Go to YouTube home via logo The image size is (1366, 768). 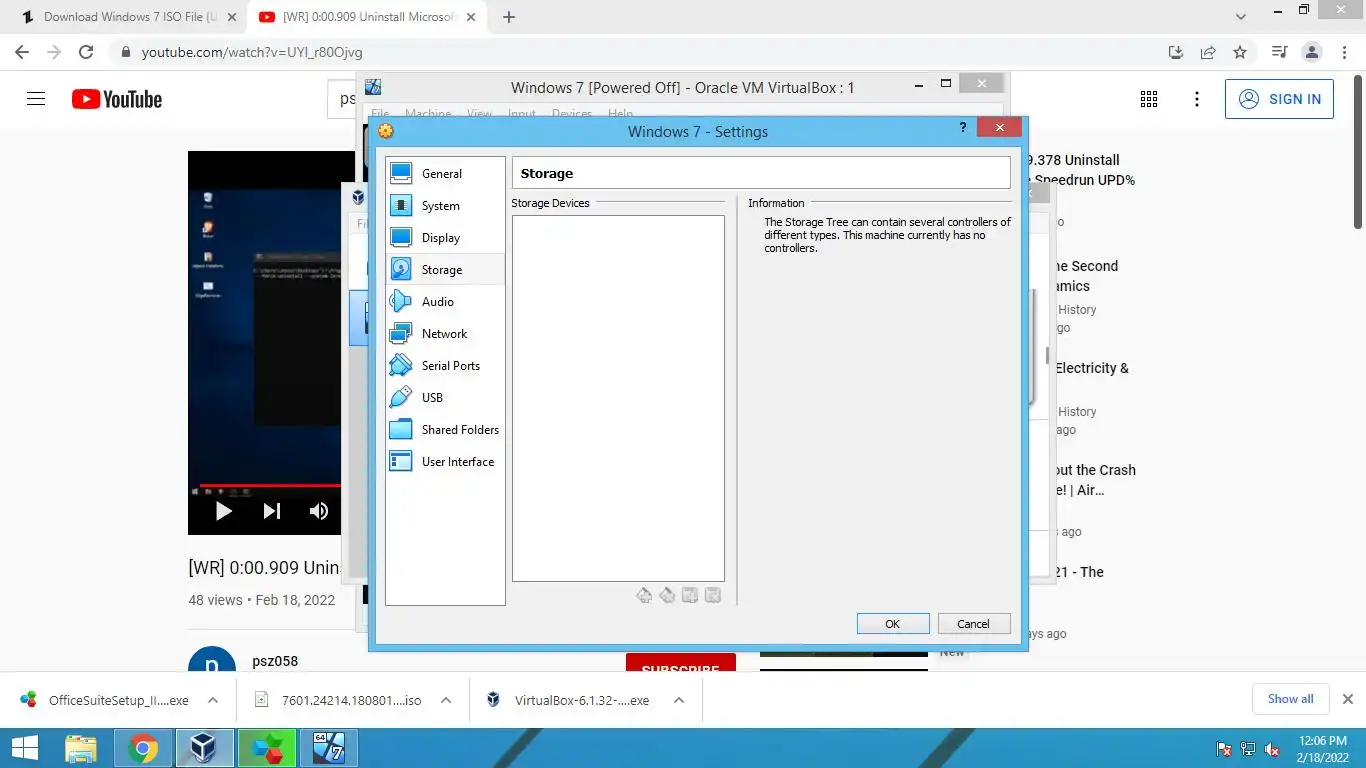click(x=117, y=99)
